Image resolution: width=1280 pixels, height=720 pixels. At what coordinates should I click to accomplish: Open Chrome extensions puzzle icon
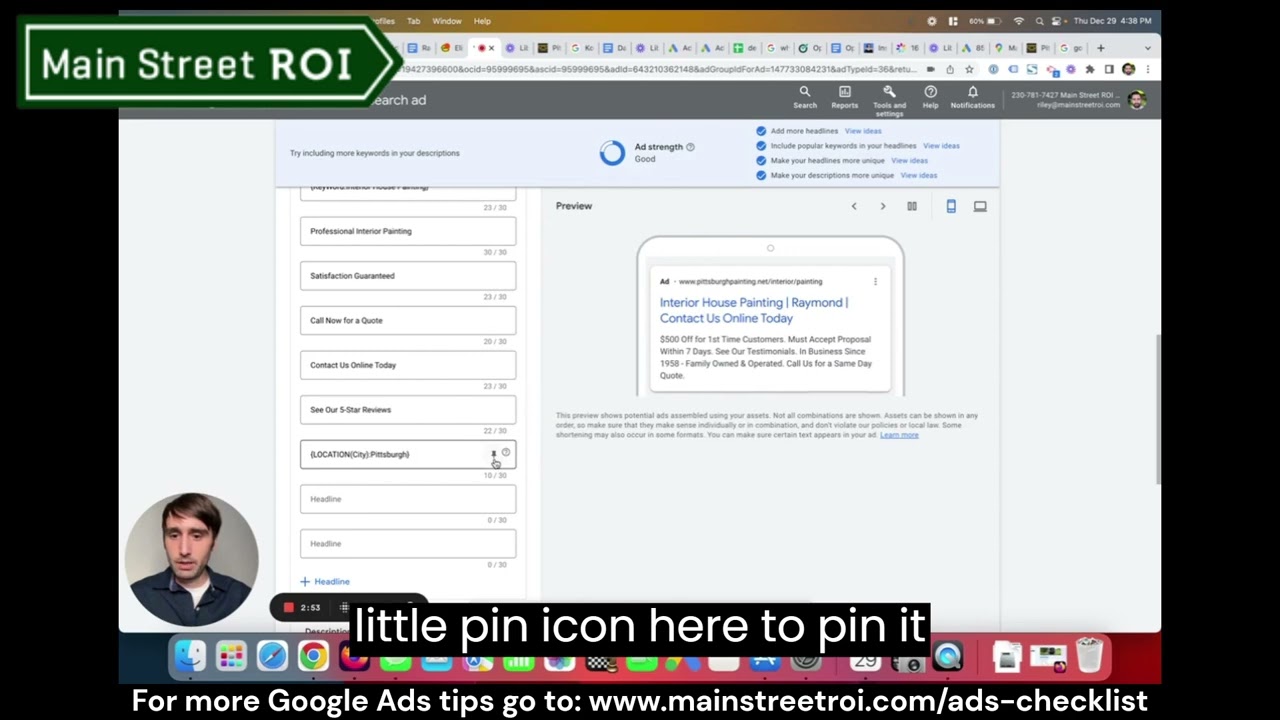coord(1090,69)
